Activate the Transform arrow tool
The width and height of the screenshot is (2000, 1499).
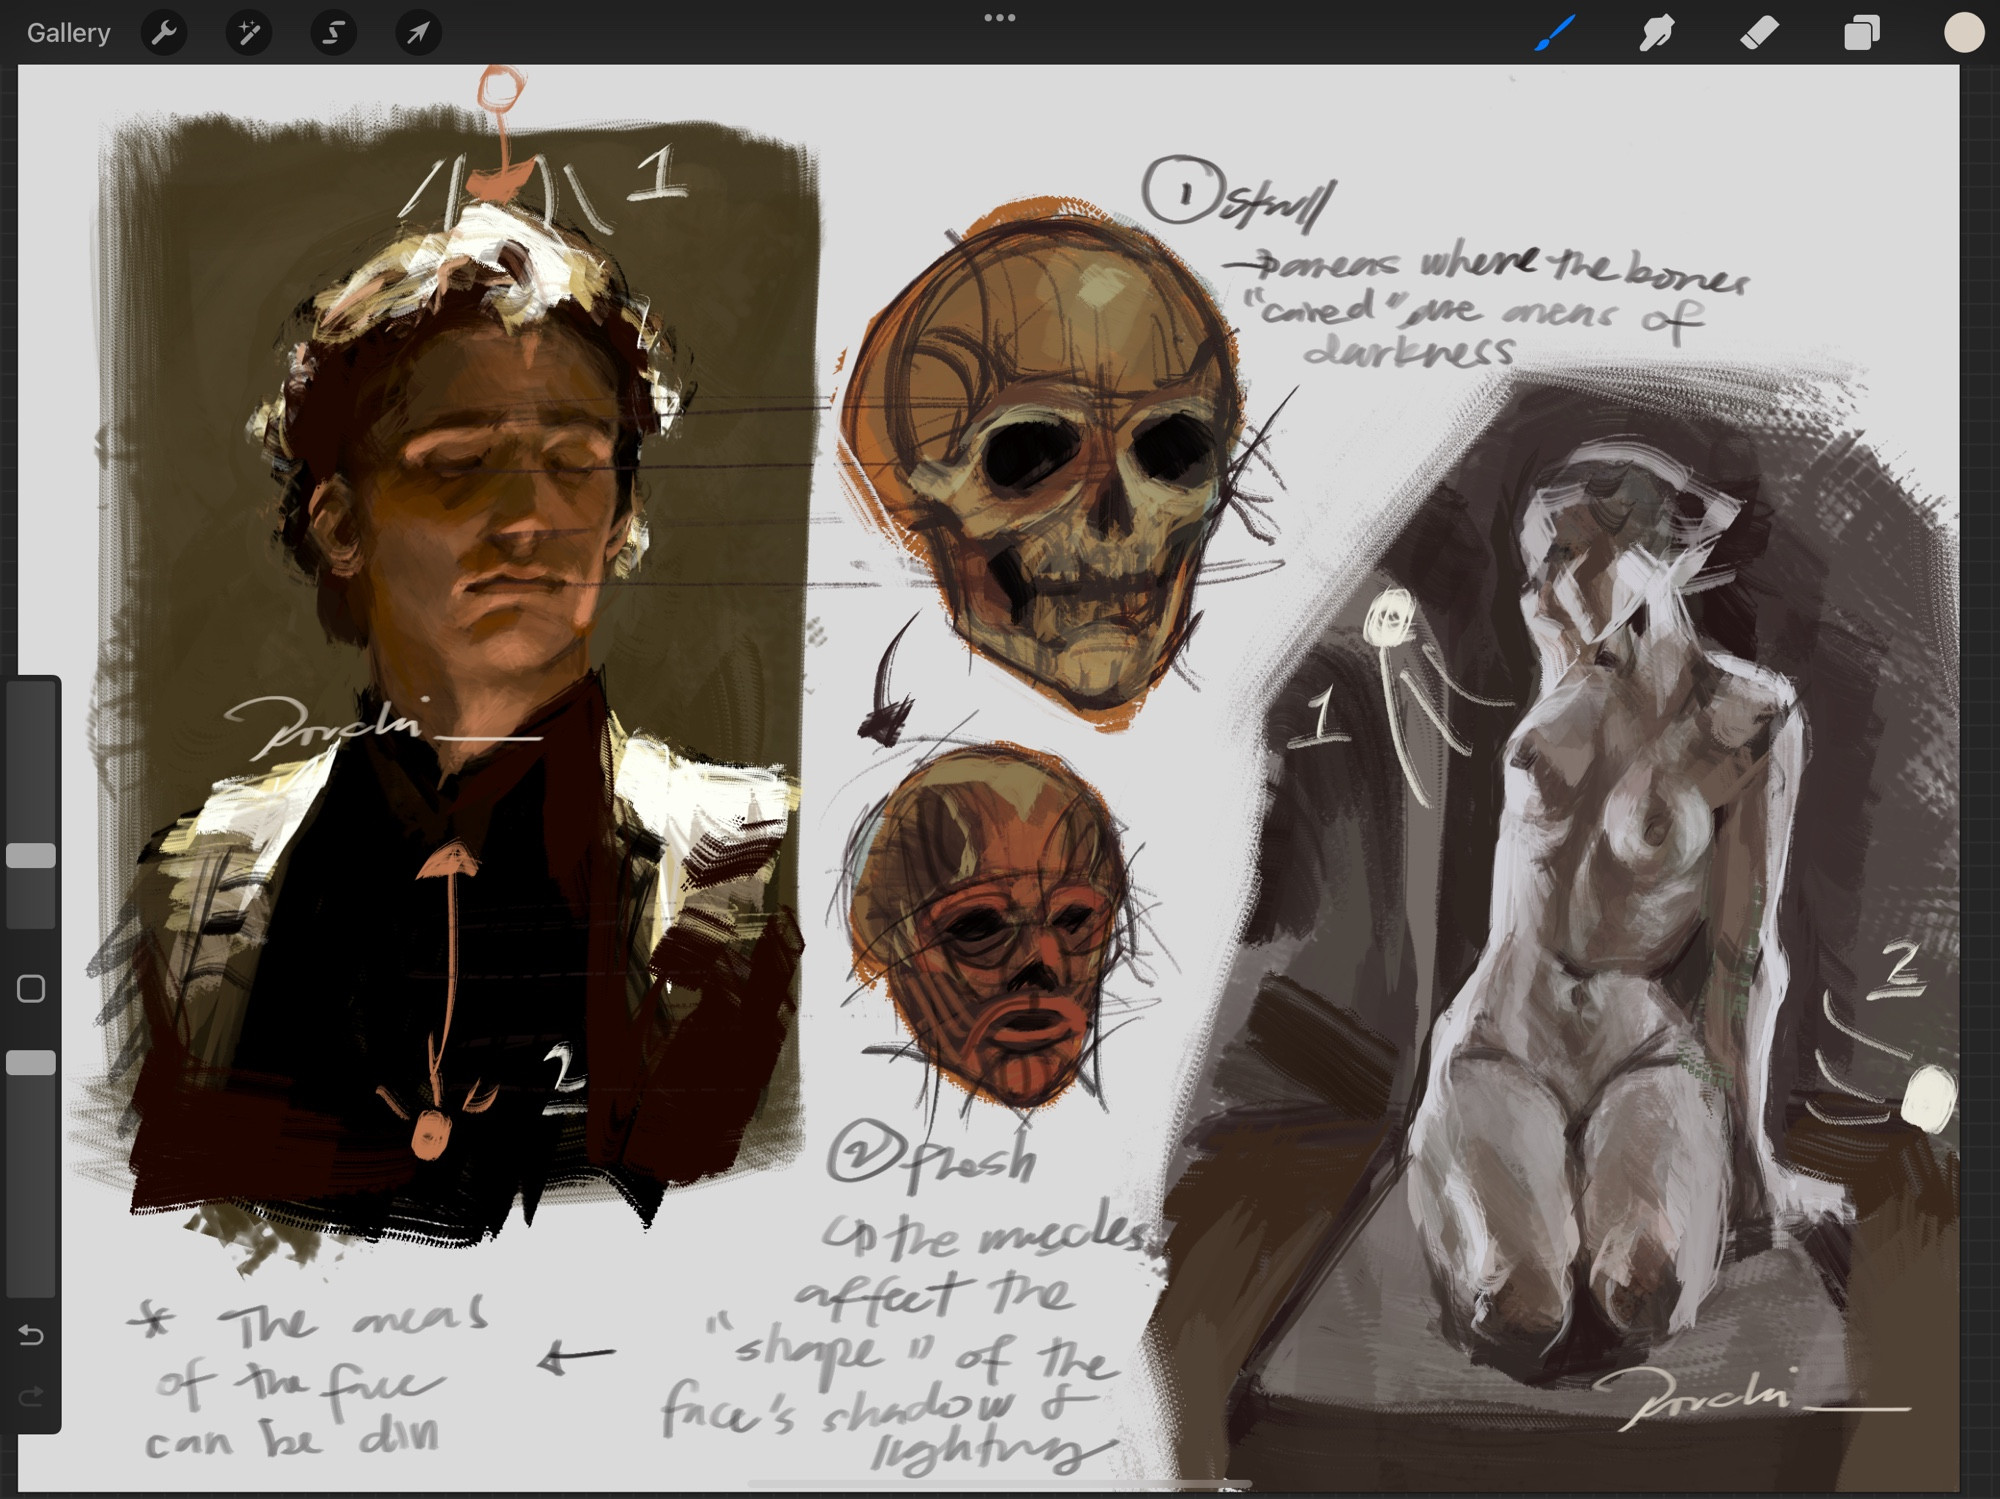[418, 33]
